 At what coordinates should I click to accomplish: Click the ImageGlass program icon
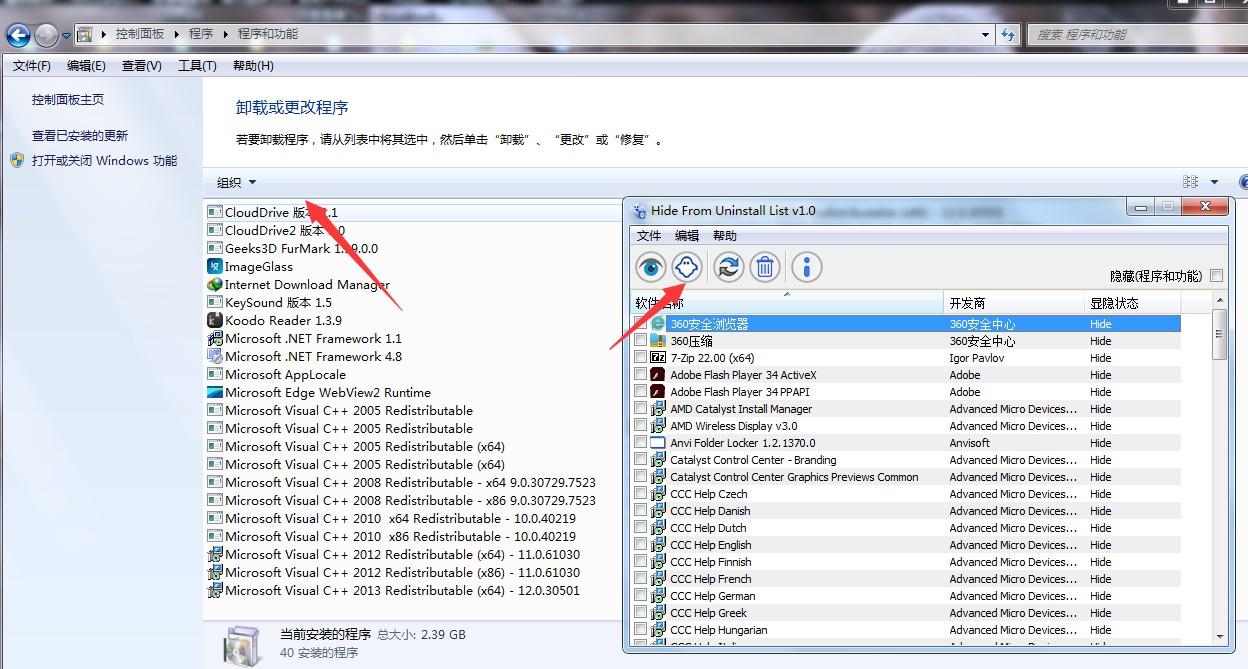coord(214,266)
